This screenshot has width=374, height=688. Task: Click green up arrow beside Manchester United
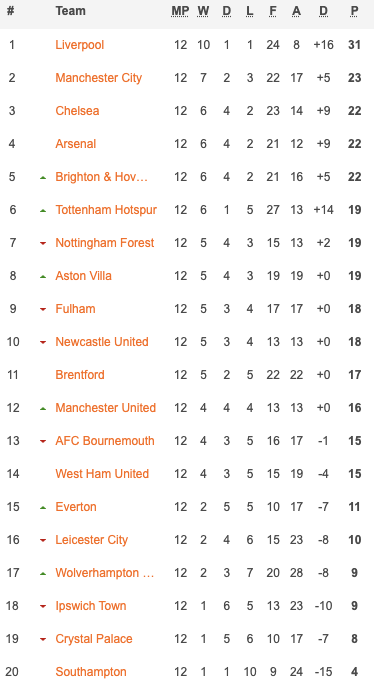pyautogui.click(x=43, y=408)
